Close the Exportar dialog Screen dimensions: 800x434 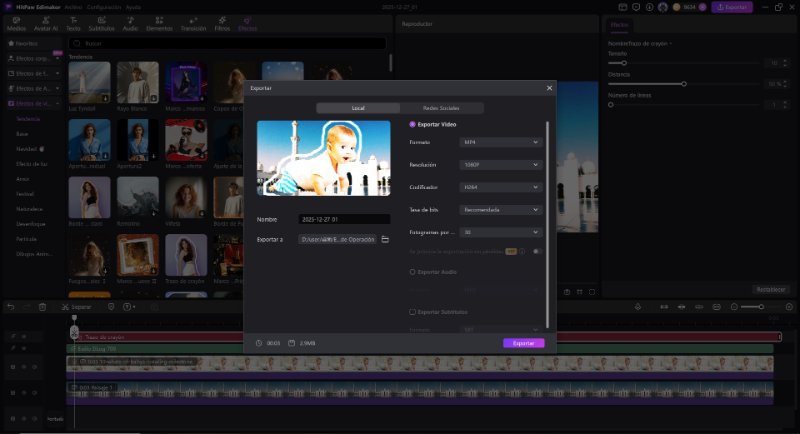[x=549, y=88]
